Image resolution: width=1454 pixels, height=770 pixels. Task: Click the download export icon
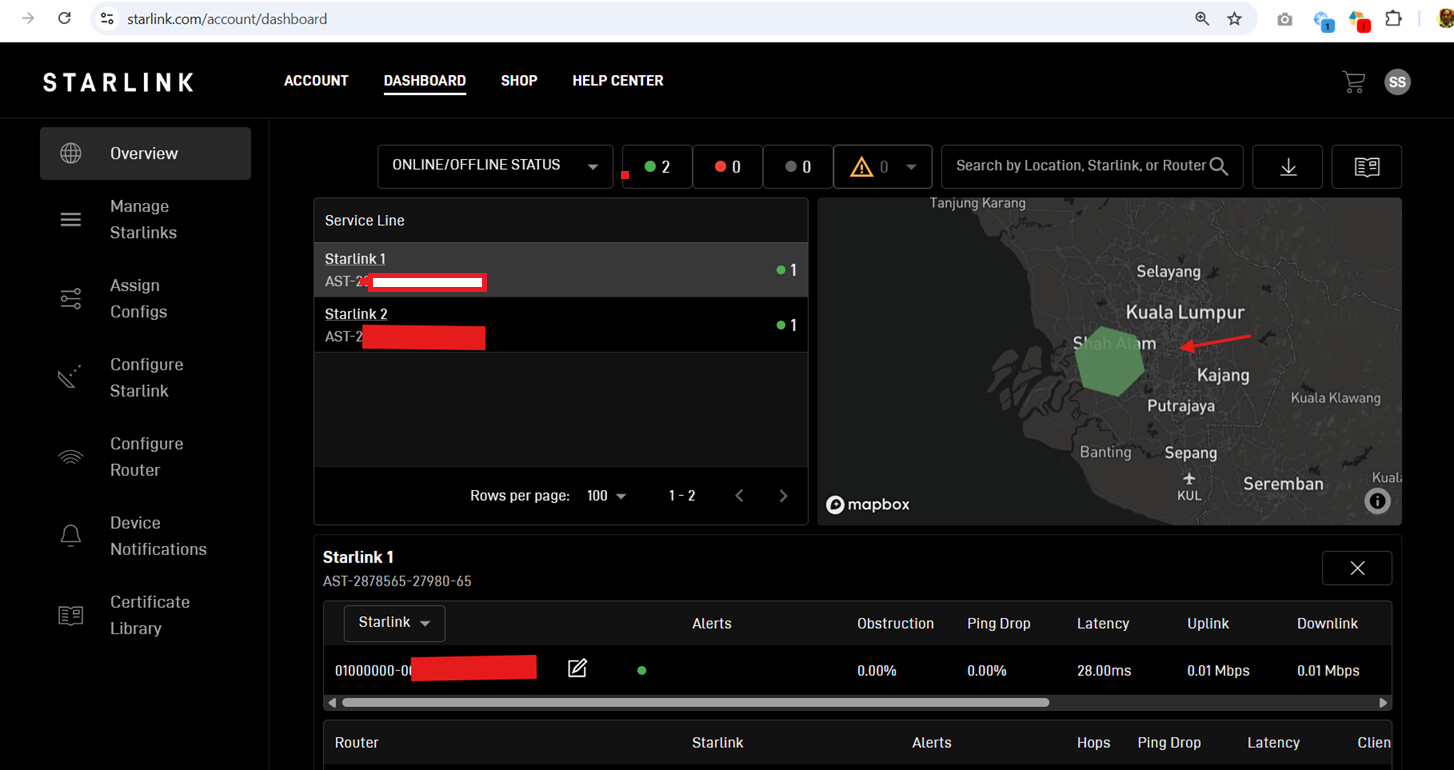(x=1288, y=167)
